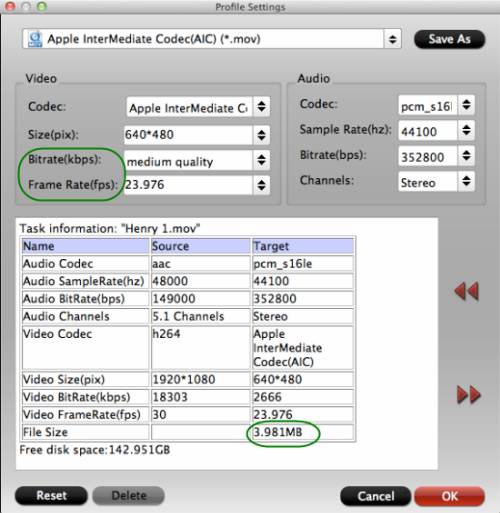
Task: Click the grayed Delete button
Action: pos(129,496)
